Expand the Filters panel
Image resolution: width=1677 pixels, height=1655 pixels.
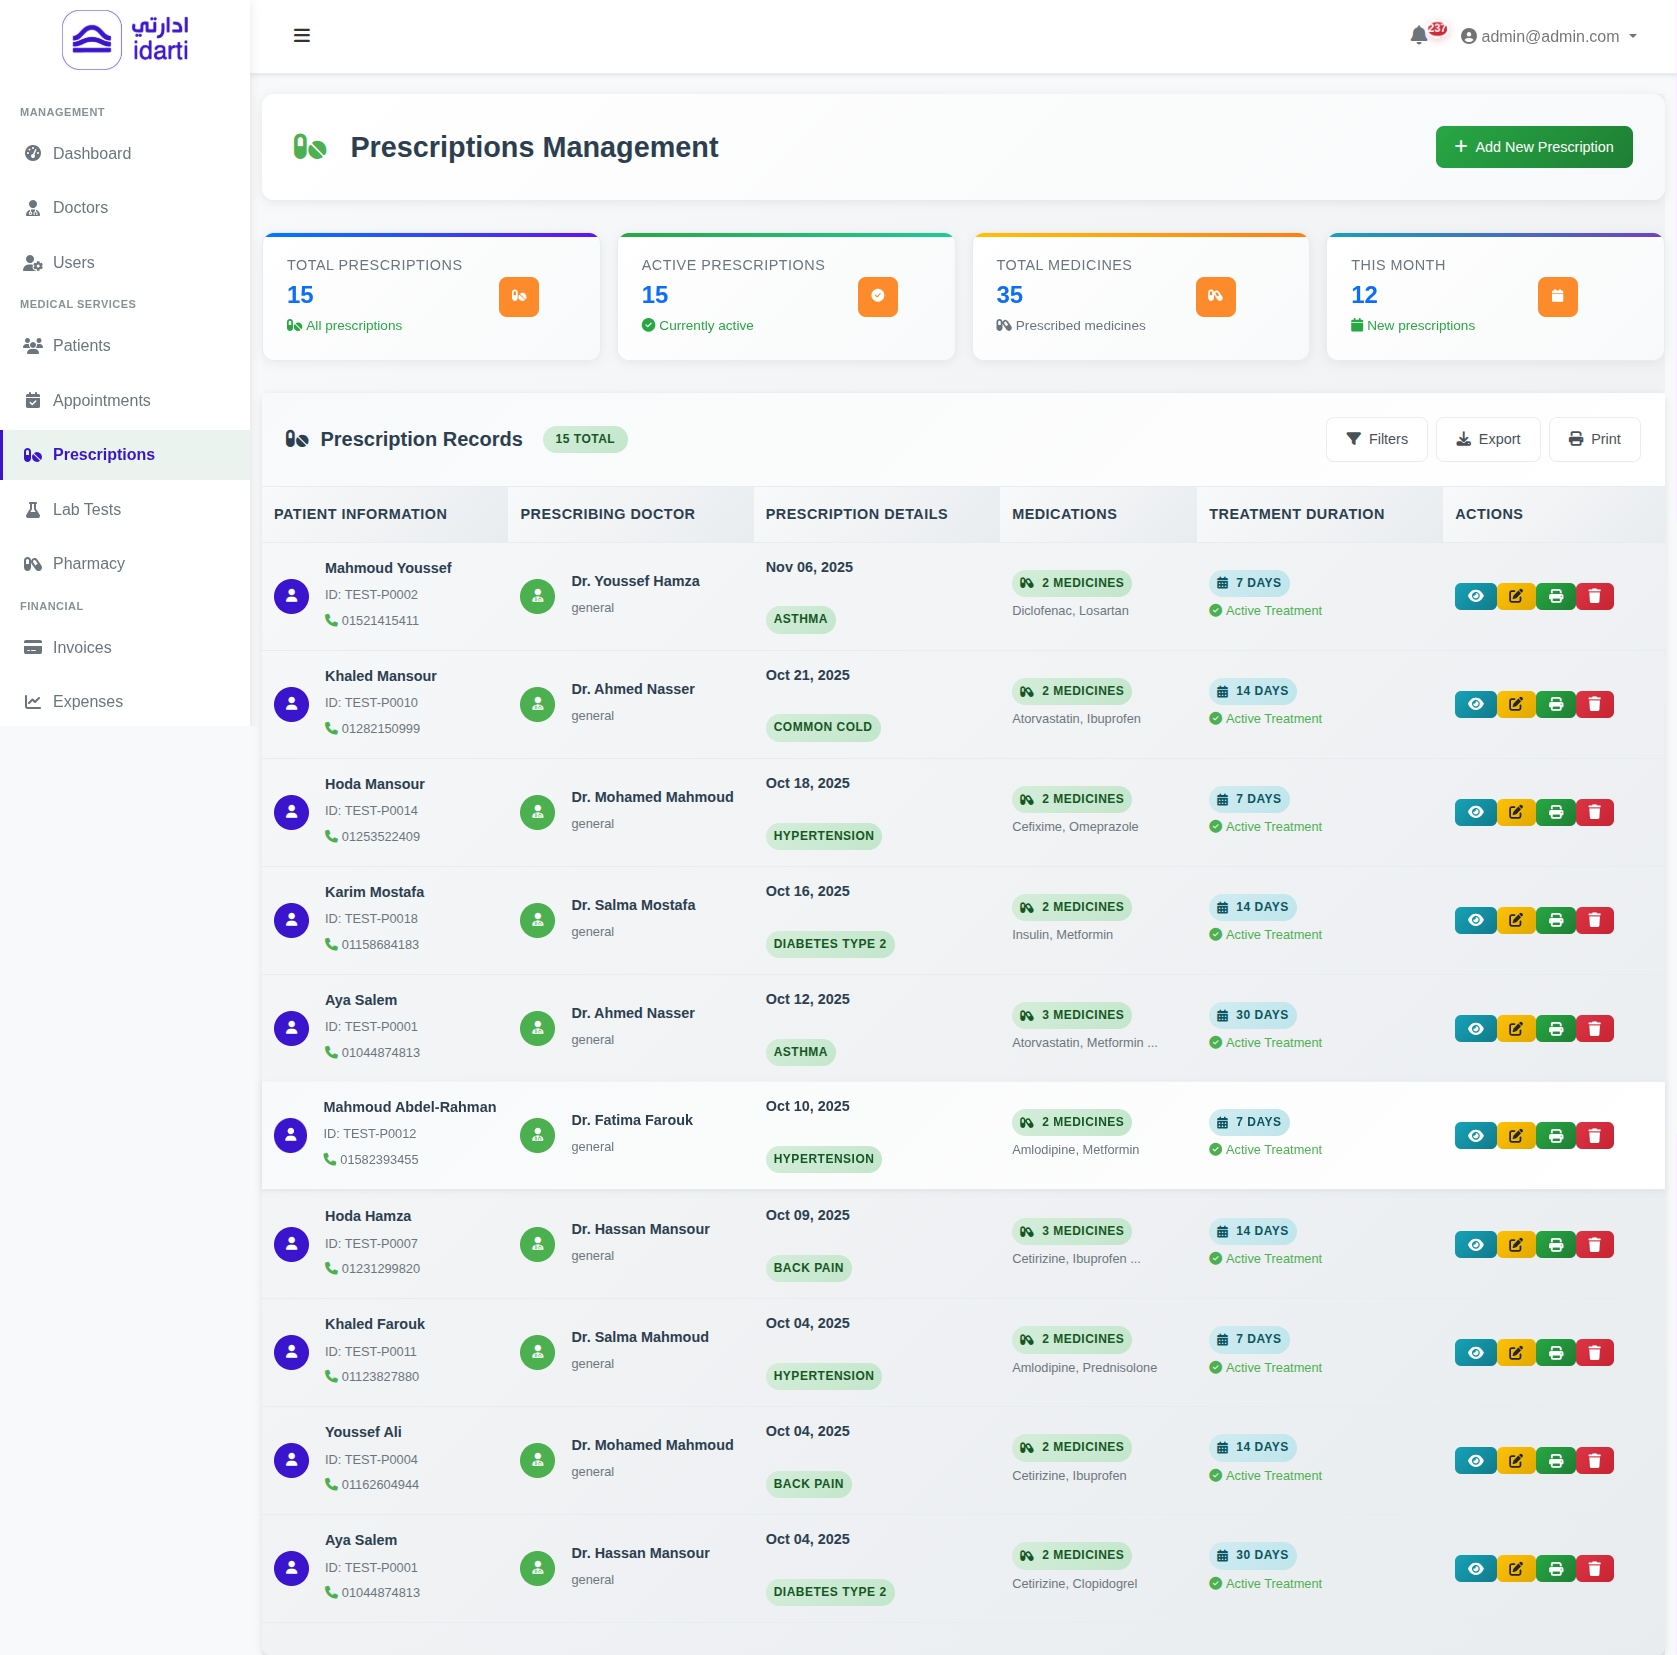coord(1376,439)
